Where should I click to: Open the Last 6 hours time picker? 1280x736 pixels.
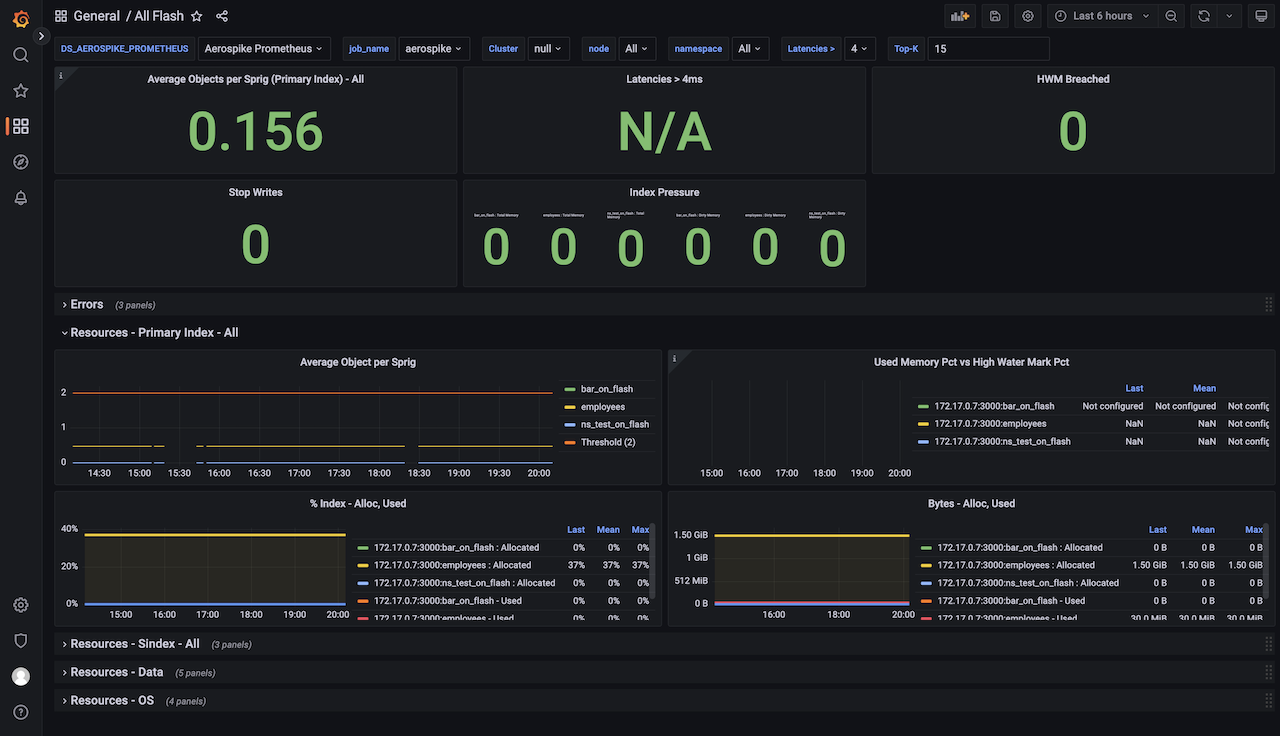[1103, 16]
